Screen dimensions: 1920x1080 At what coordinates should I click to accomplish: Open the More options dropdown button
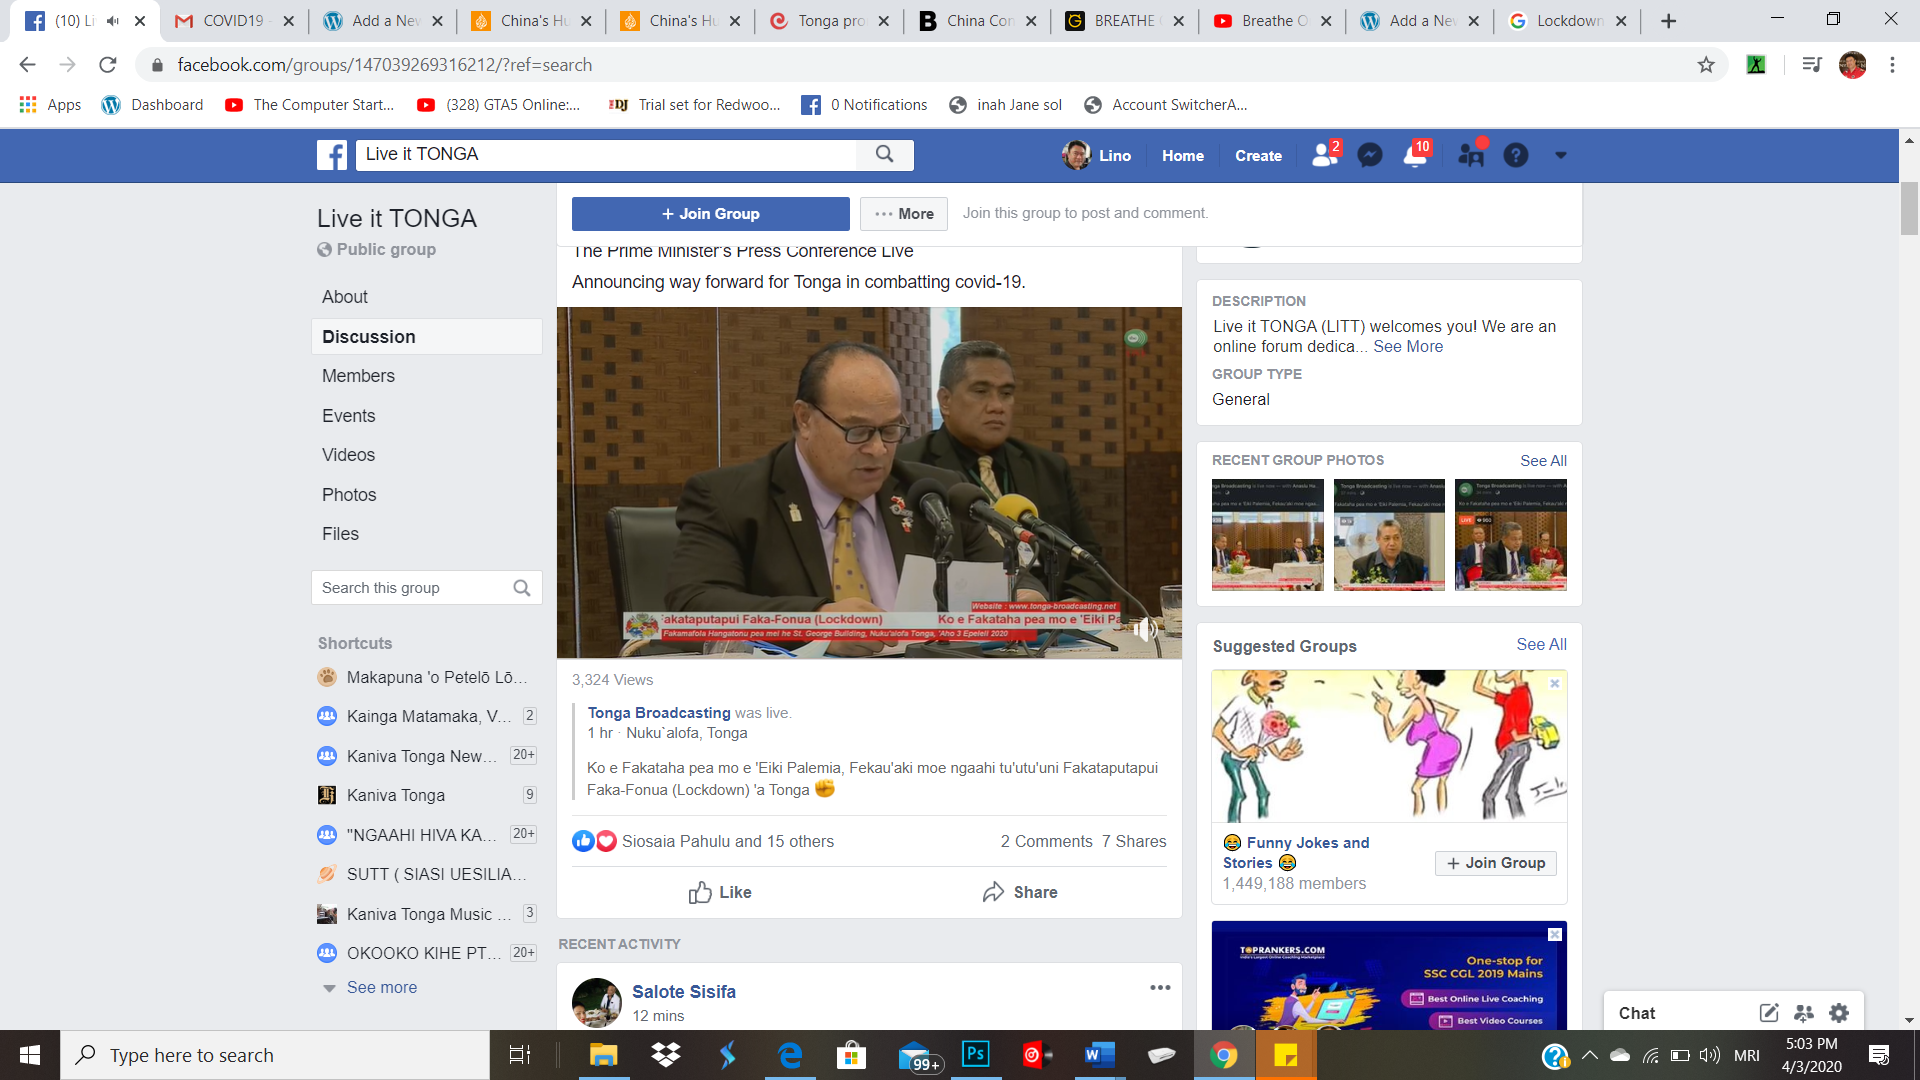[904, 214]
